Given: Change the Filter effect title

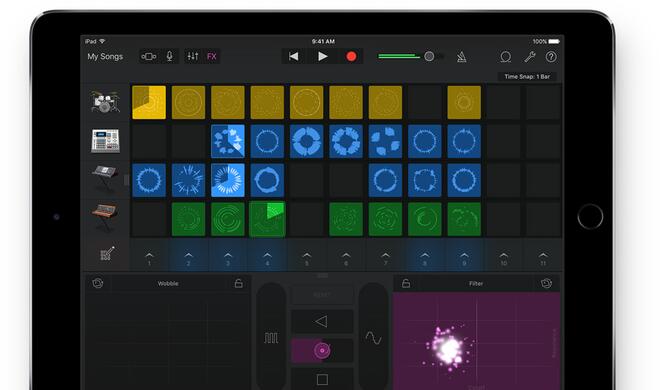Looking at the screenshot, I should (x=476, y=284).
